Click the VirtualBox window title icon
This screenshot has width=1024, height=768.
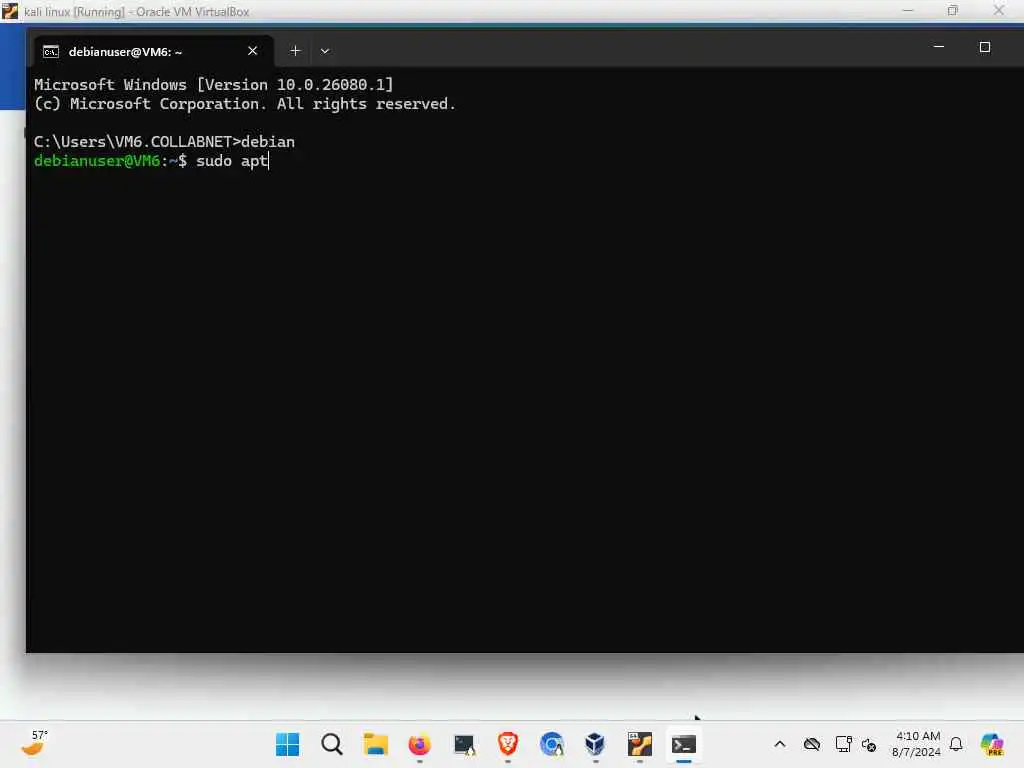click(x=10, y=11)
